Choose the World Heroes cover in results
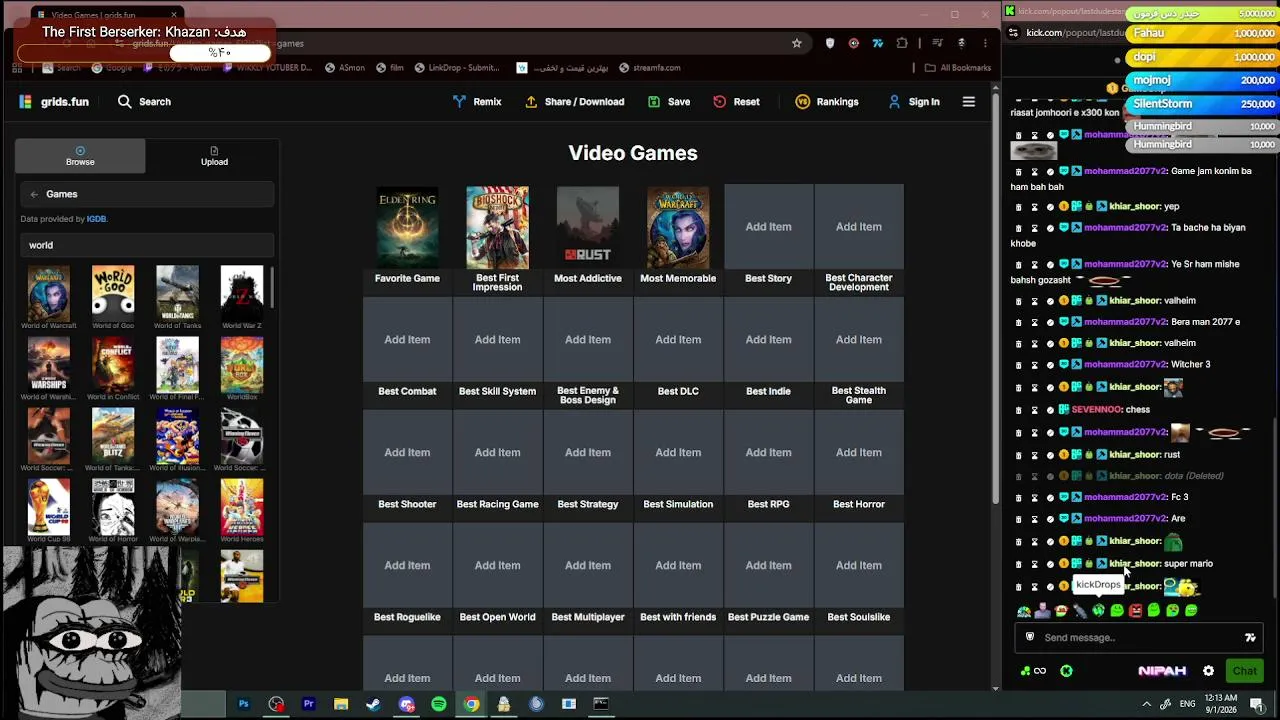This screenshot has width=1280, height=720. click(x=242, y=506)
